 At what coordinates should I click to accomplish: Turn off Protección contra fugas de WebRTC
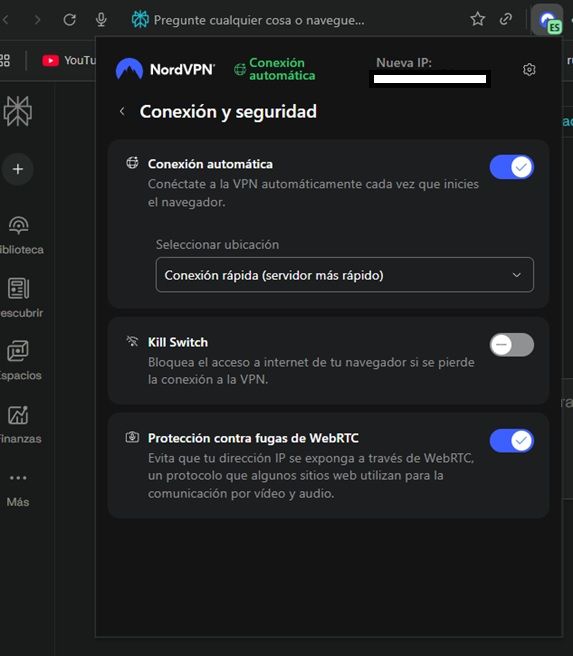pos(512,441)
